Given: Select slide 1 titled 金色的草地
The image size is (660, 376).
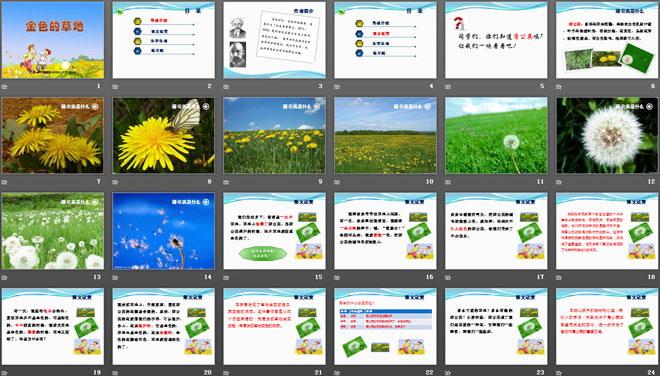Looking at the screenshot, I should coord(53,40).
